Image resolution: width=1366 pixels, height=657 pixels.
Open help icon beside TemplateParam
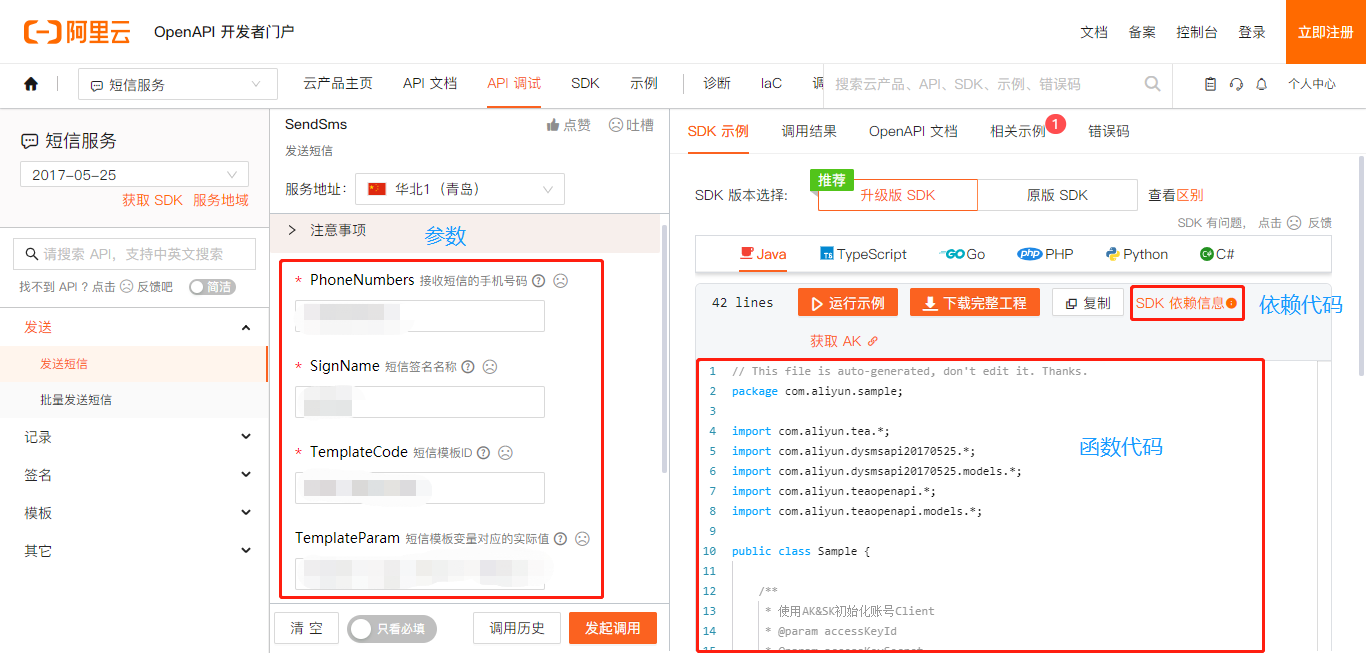(x=560, y=539)
